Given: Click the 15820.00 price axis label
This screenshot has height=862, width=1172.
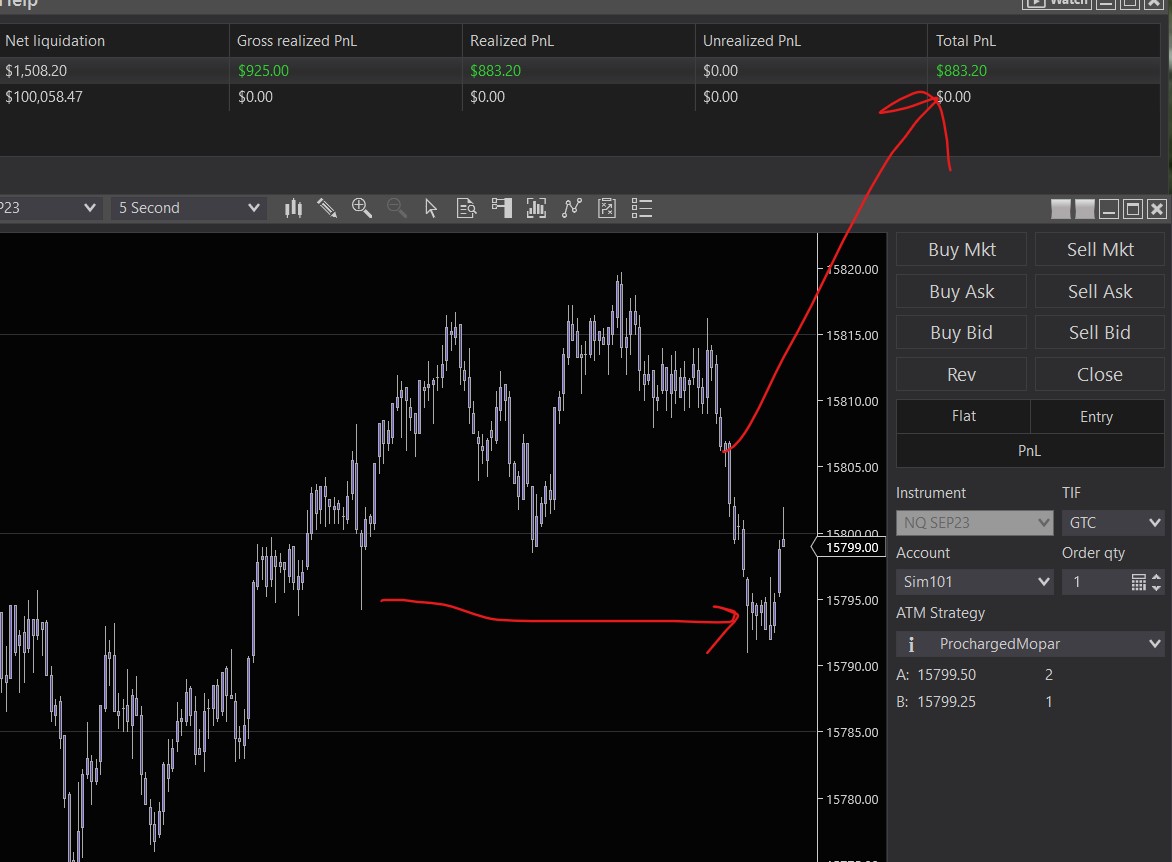Looking at the screenshot, I should point(852,269).
